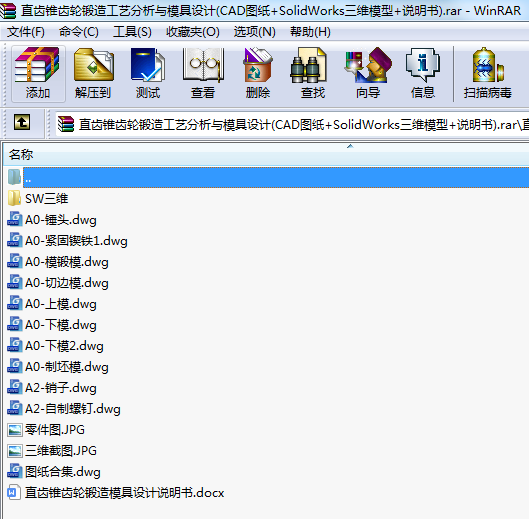This screenshot has width=529, height=519.
Task: Select folder name SW三维
Action: tap(47, 198)
